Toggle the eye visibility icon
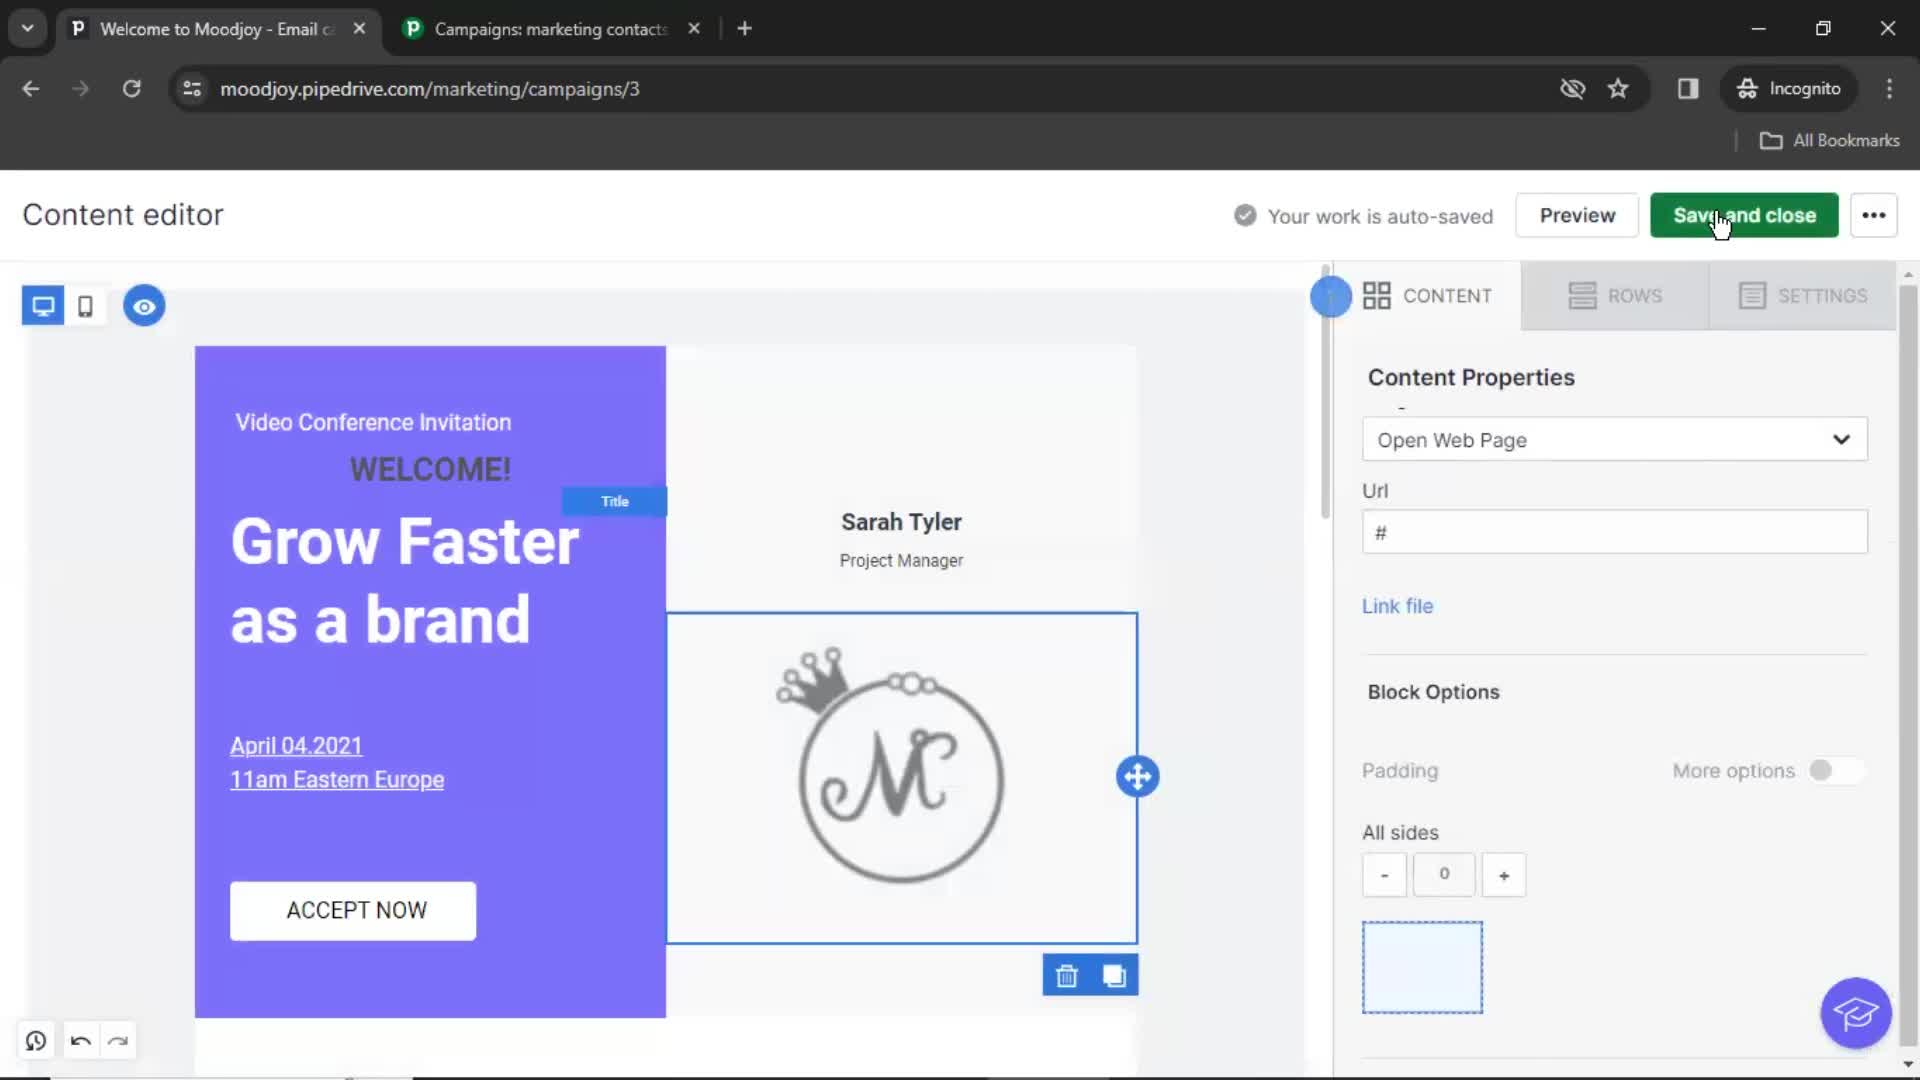The height and width of the screenshot is (1080, 1920). pos(144,305)
